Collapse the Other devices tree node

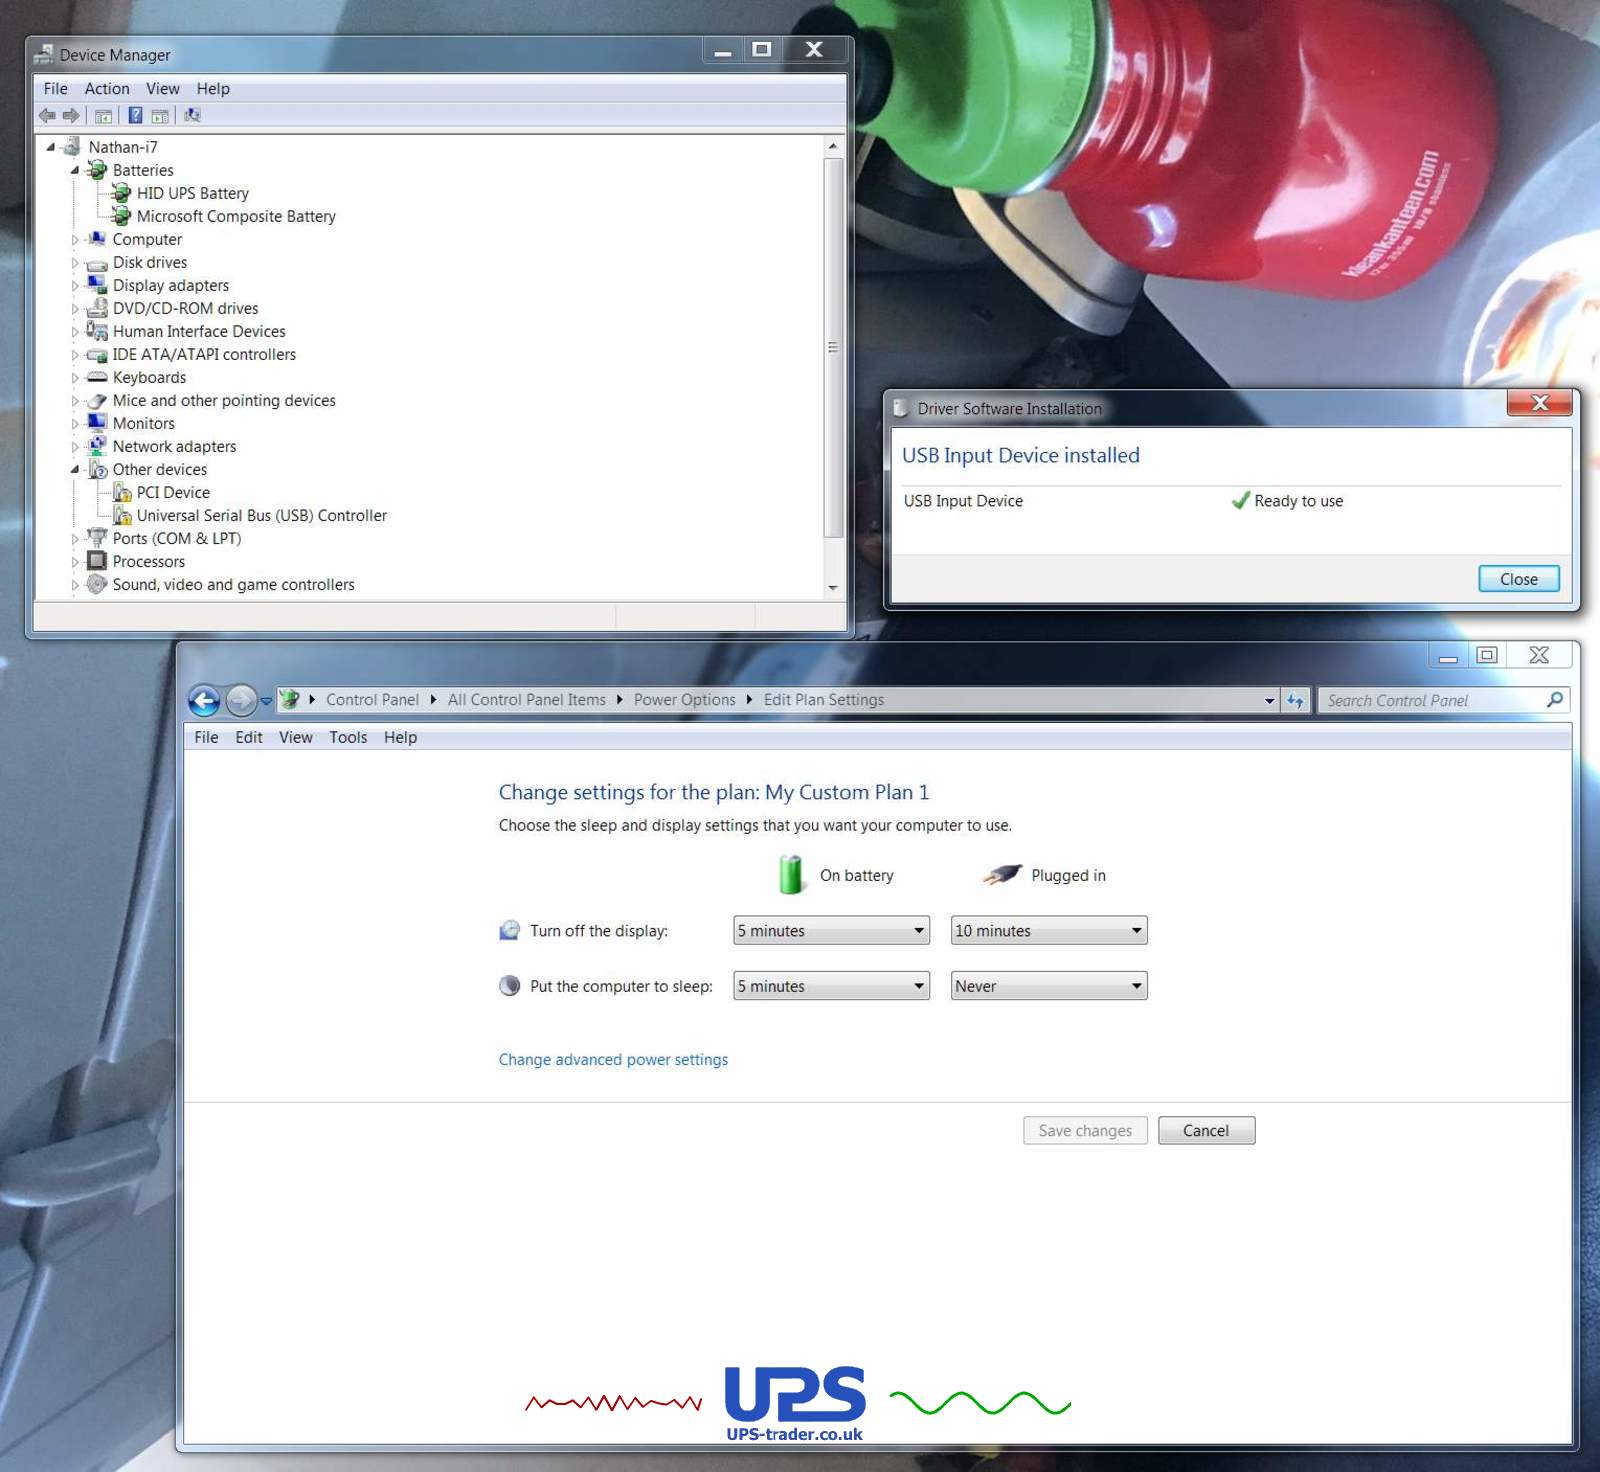tap(75, 469)
